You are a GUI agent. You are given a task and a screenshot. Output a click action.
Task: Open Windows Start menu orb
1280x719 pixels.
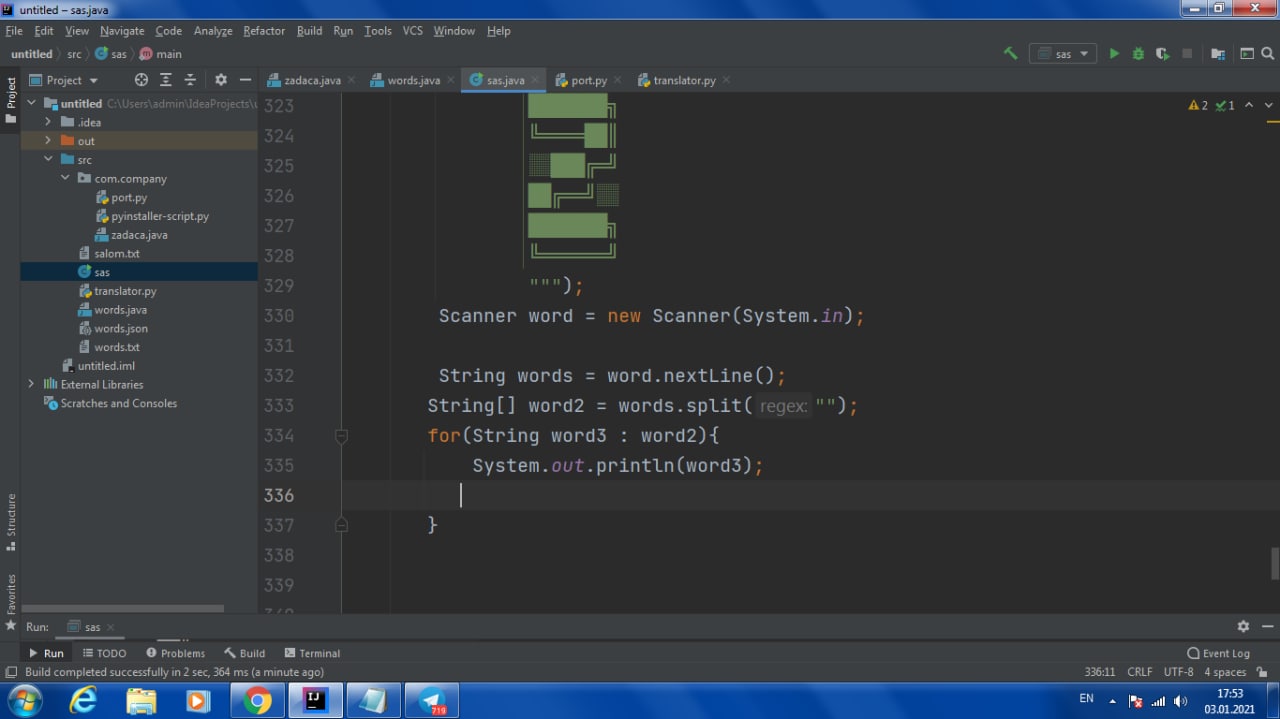[x=25, y=701]
